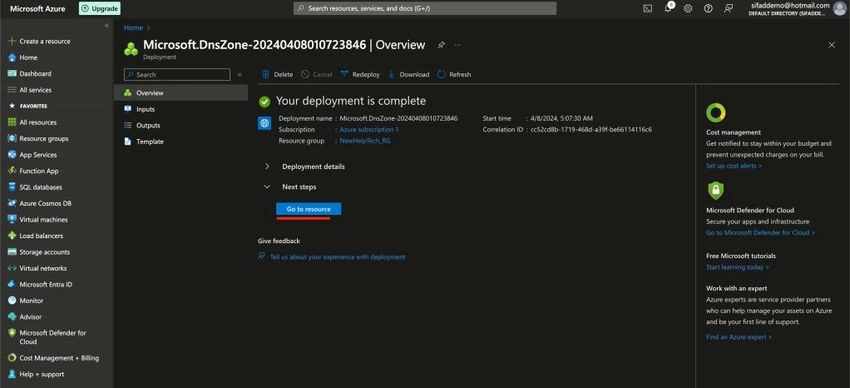Open the account avatar for sifaddemo@hotmail.com
850x388 pixels.
tap(839, 9)
